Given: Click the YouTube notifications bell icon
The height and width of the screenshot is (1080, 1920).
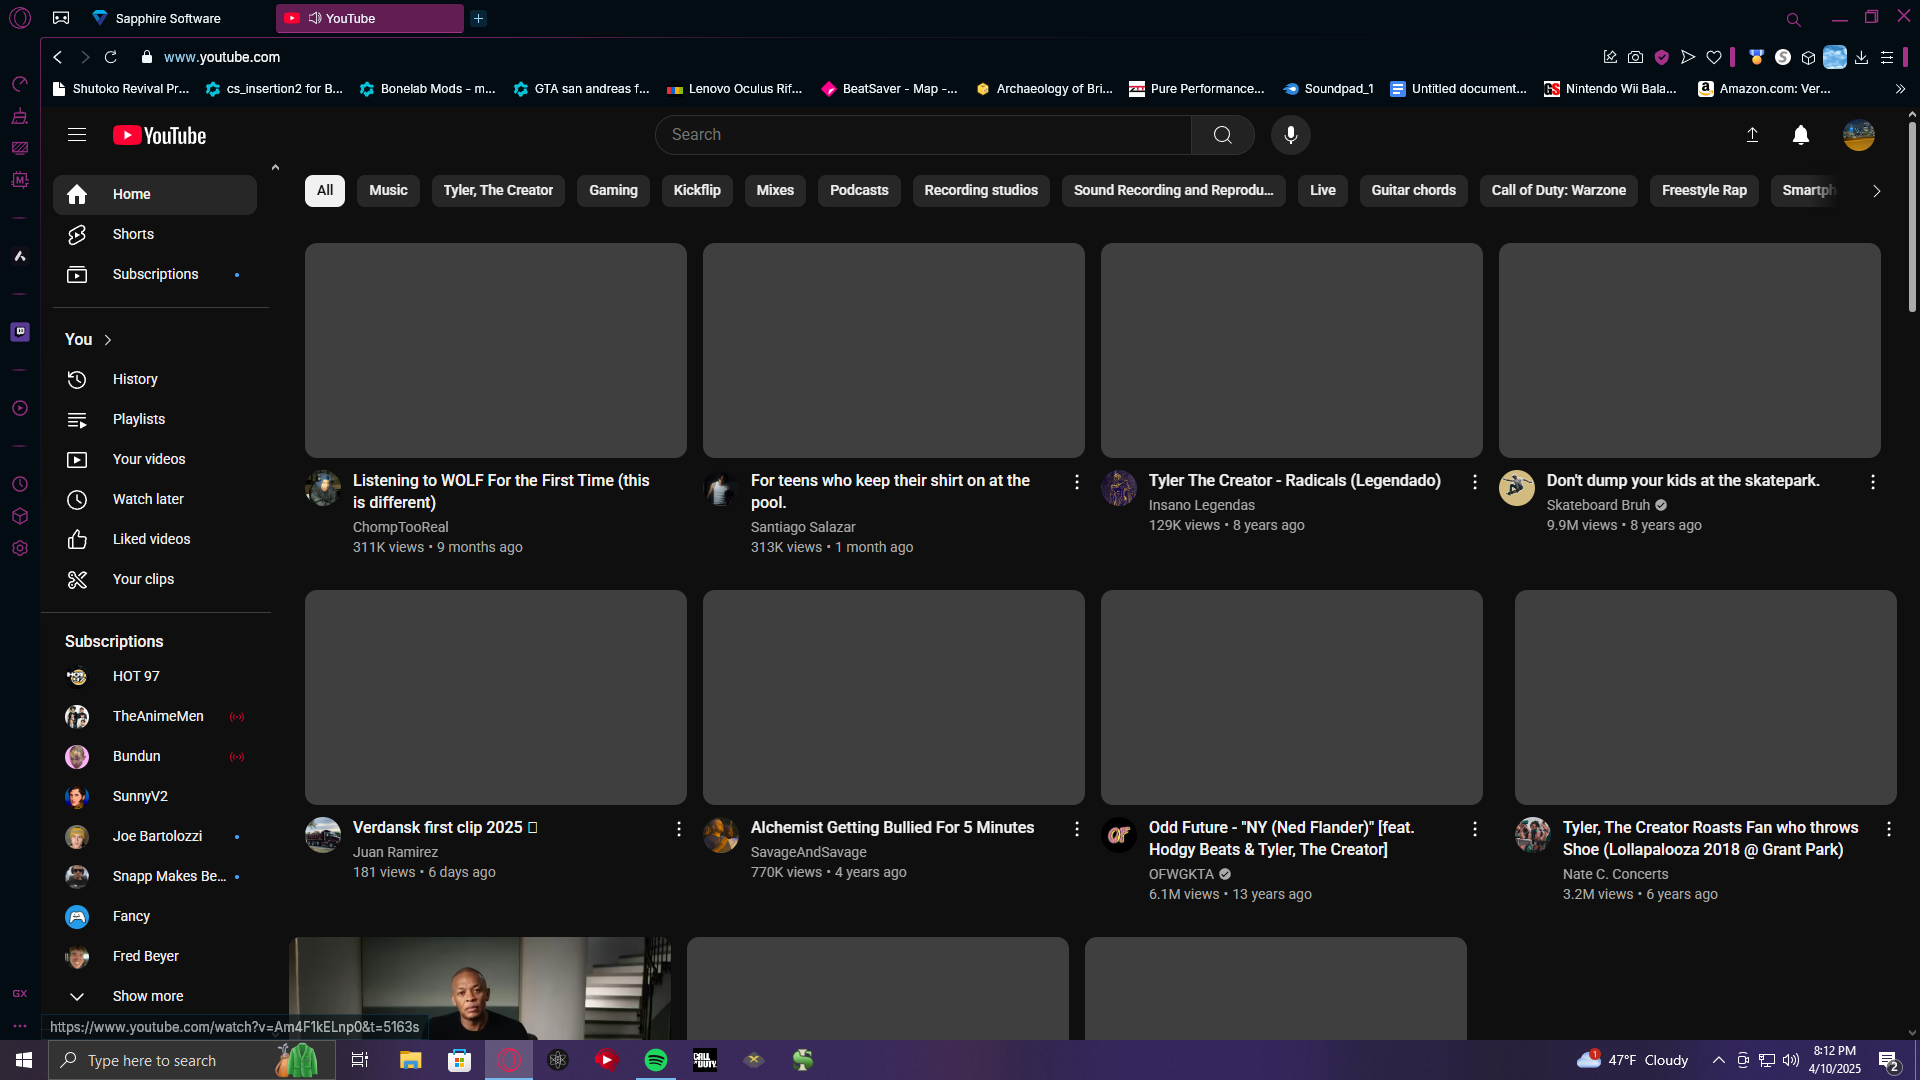Looking at the screenshot, I should 1800,135.
